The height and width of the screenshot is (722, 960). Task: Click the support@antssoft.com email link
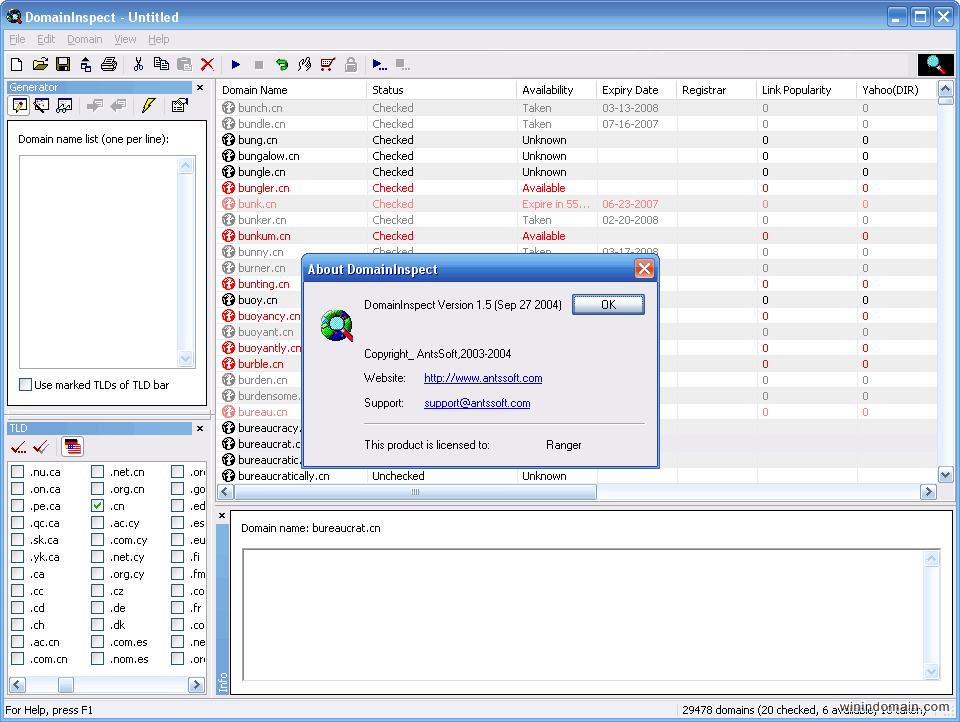(x=477, y=403)
